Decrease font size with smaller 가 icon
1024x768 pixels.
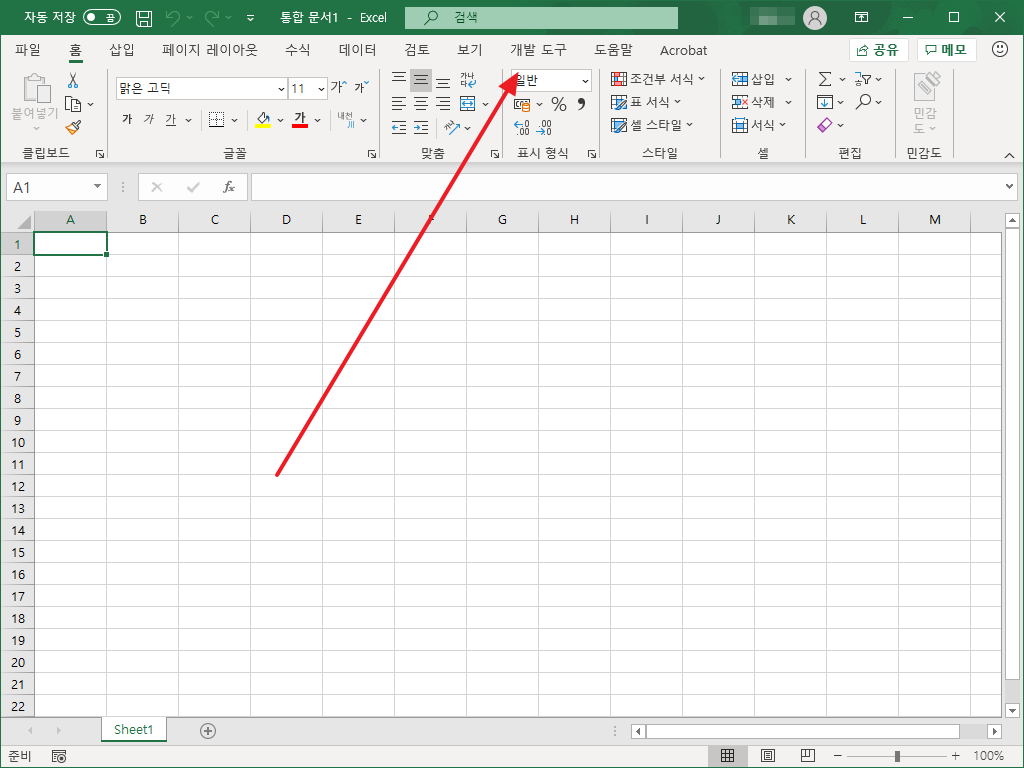click(361, 87)
